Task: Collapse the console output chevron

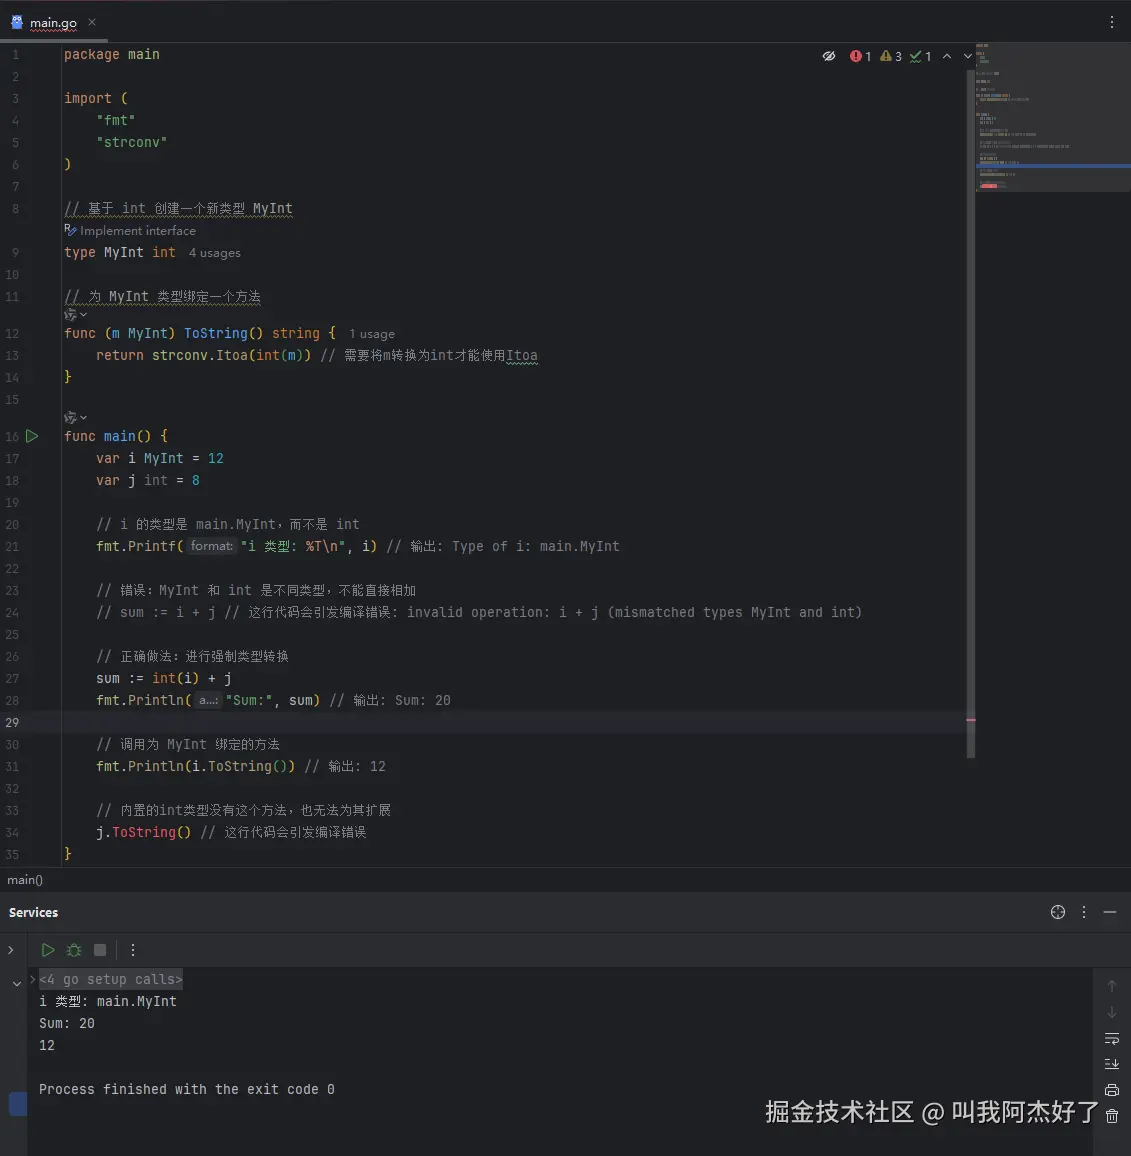Action: [16, 983]
